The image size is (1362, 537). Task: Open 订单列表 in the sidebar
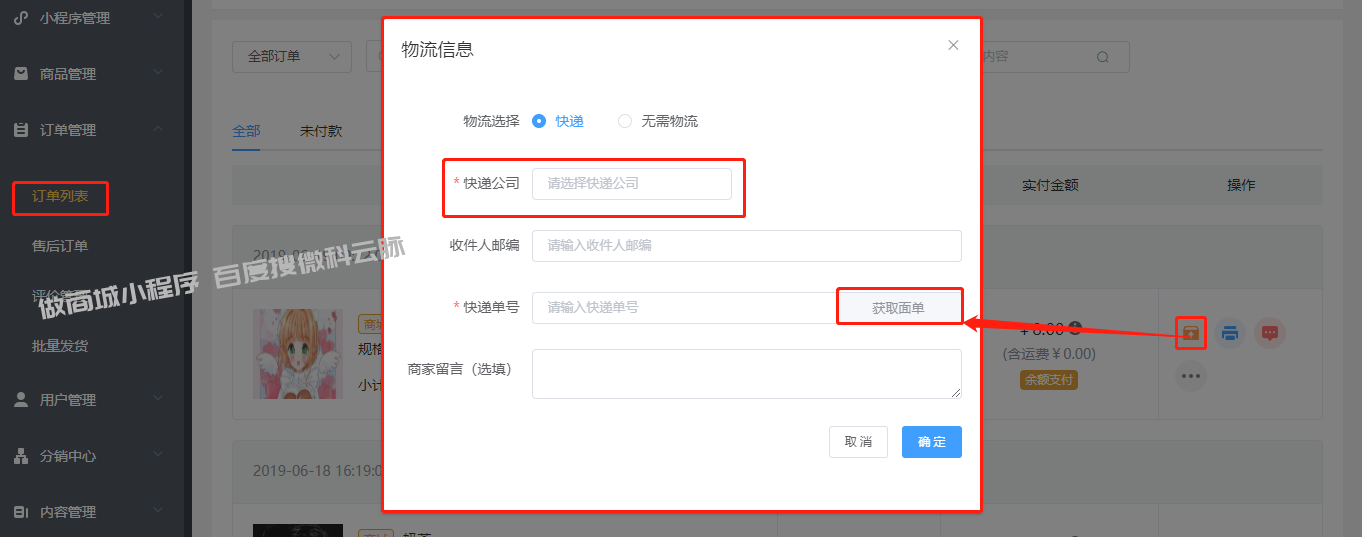coord(60,196)
